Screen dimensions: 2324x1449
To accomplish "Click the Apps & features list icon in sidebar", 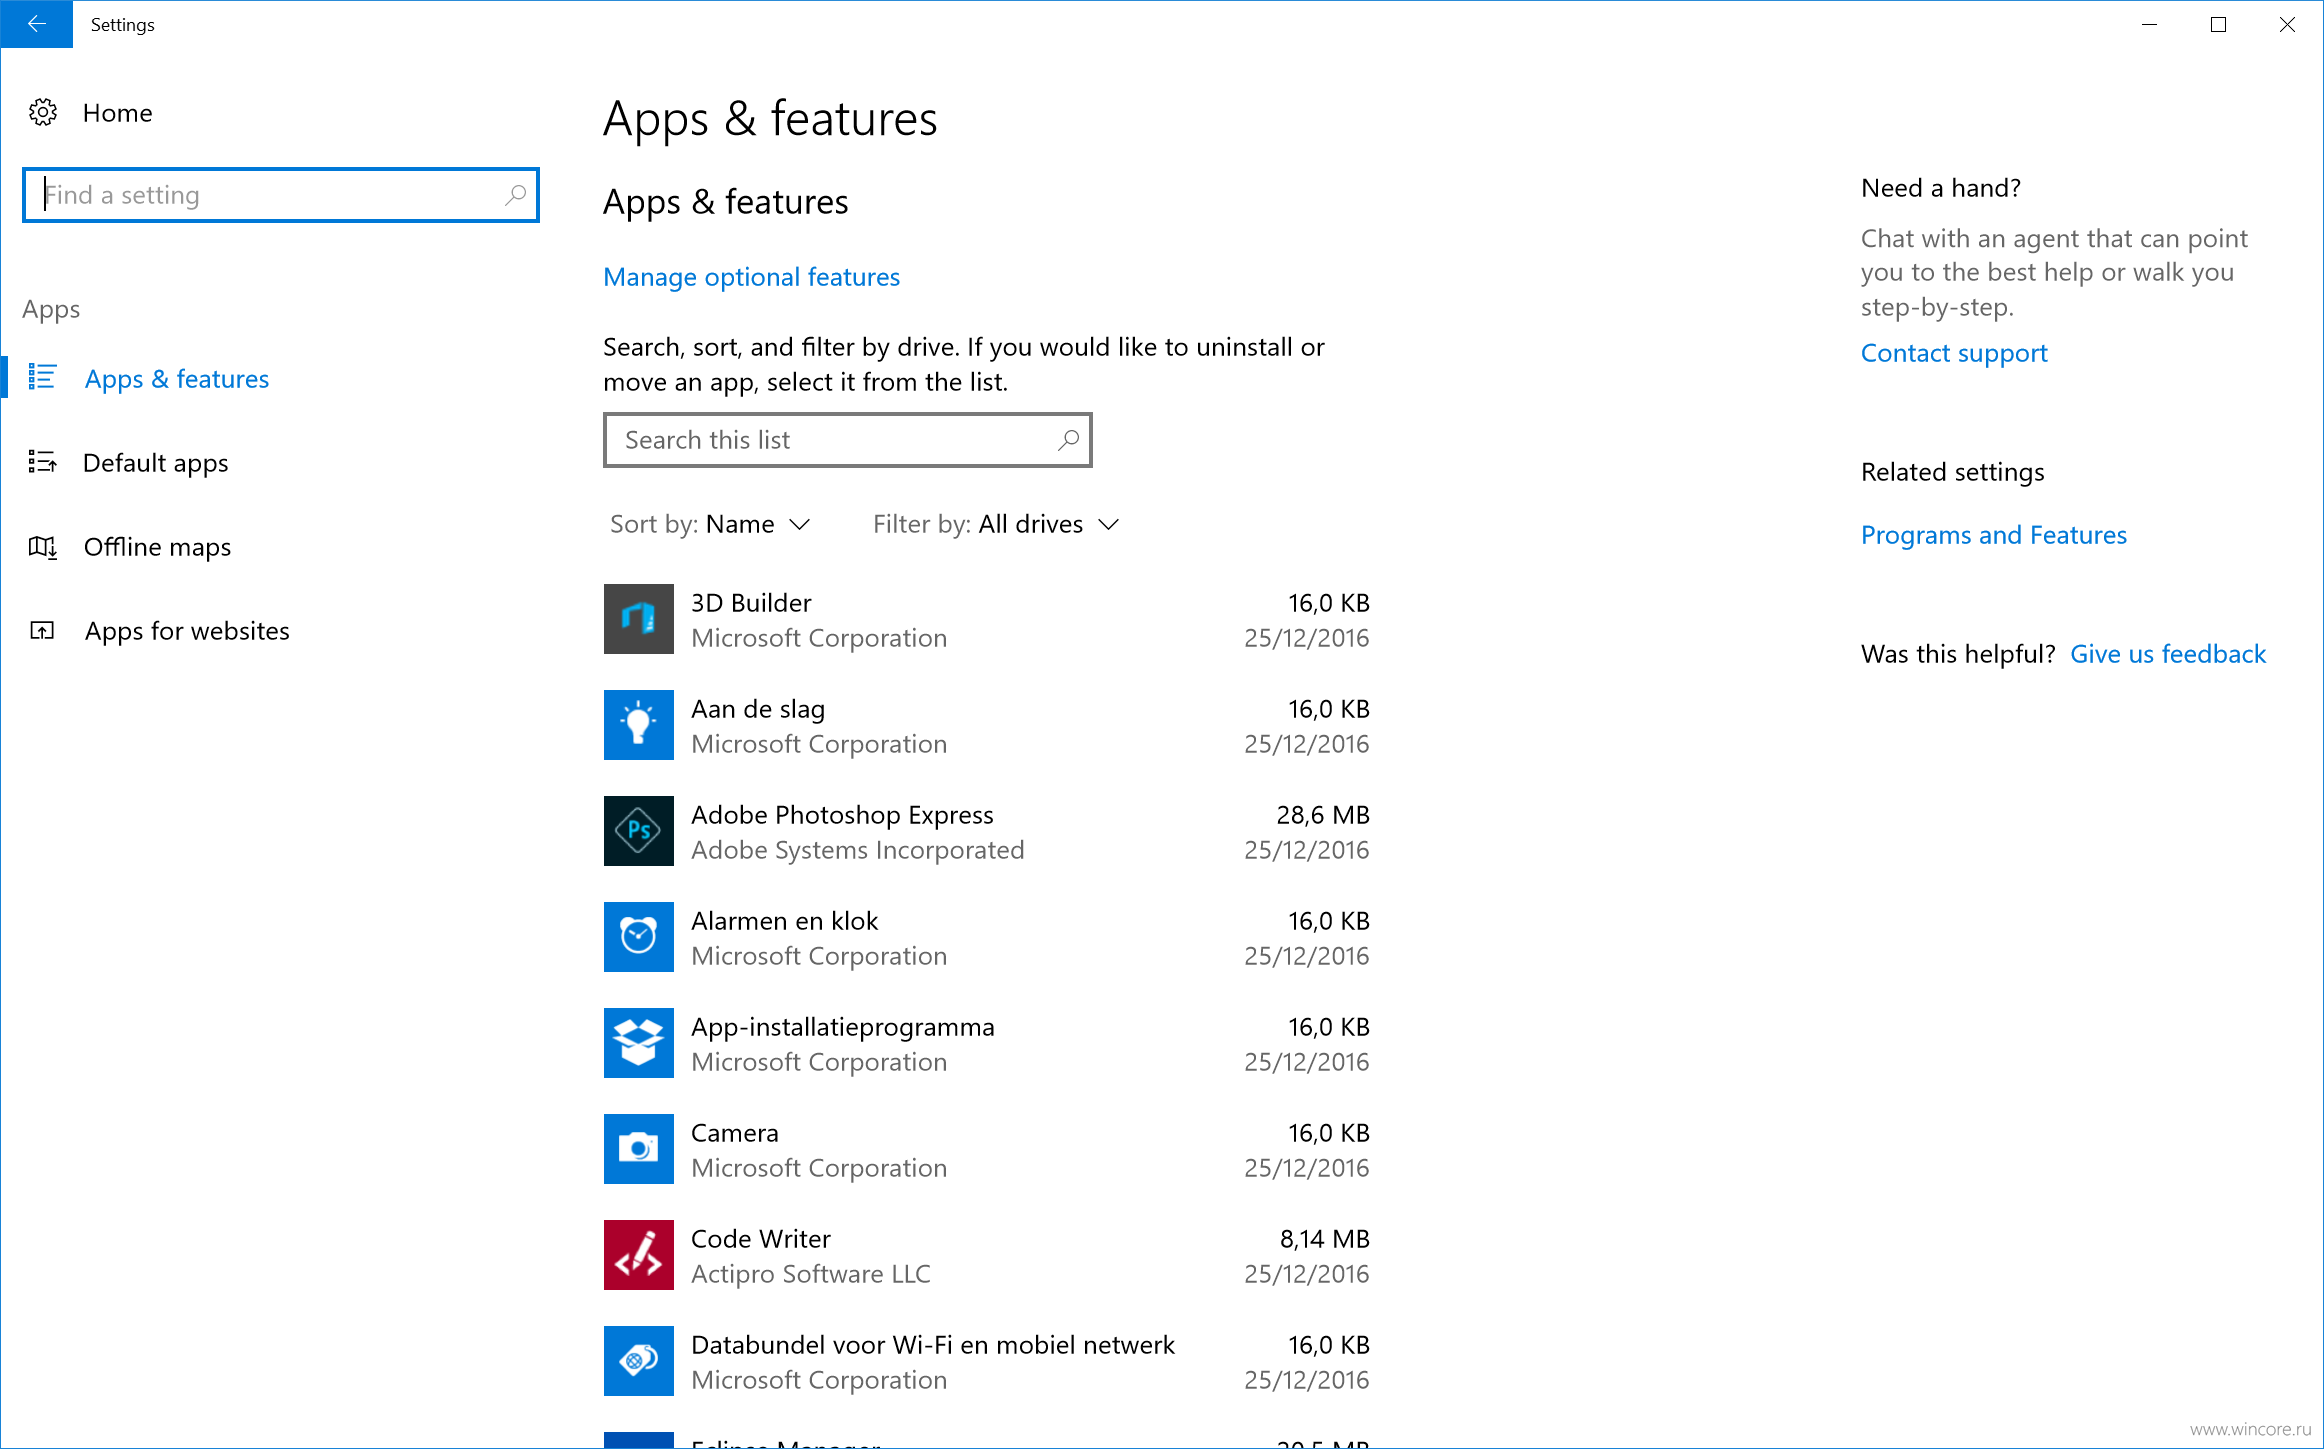I will point(42,377).
